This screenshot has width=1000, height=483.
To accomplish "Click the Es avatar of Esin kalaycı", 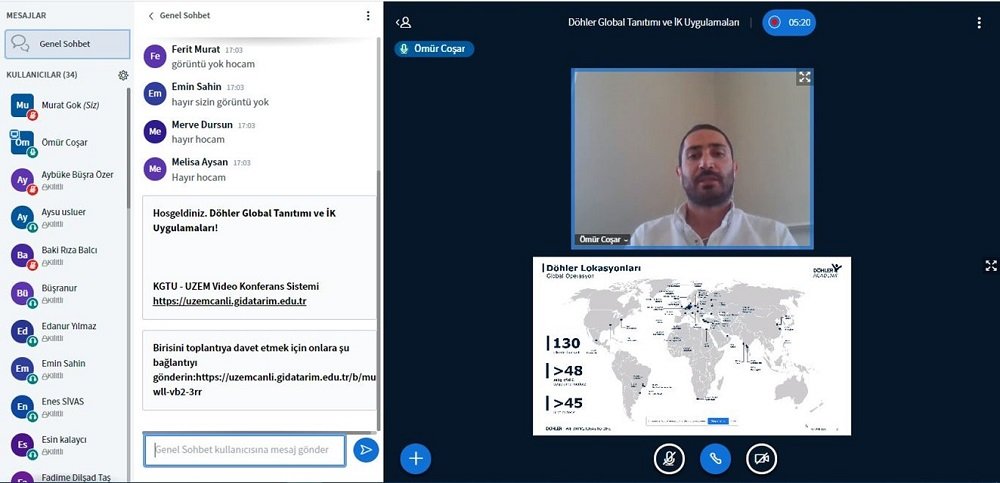I will (x=22, y=445).
